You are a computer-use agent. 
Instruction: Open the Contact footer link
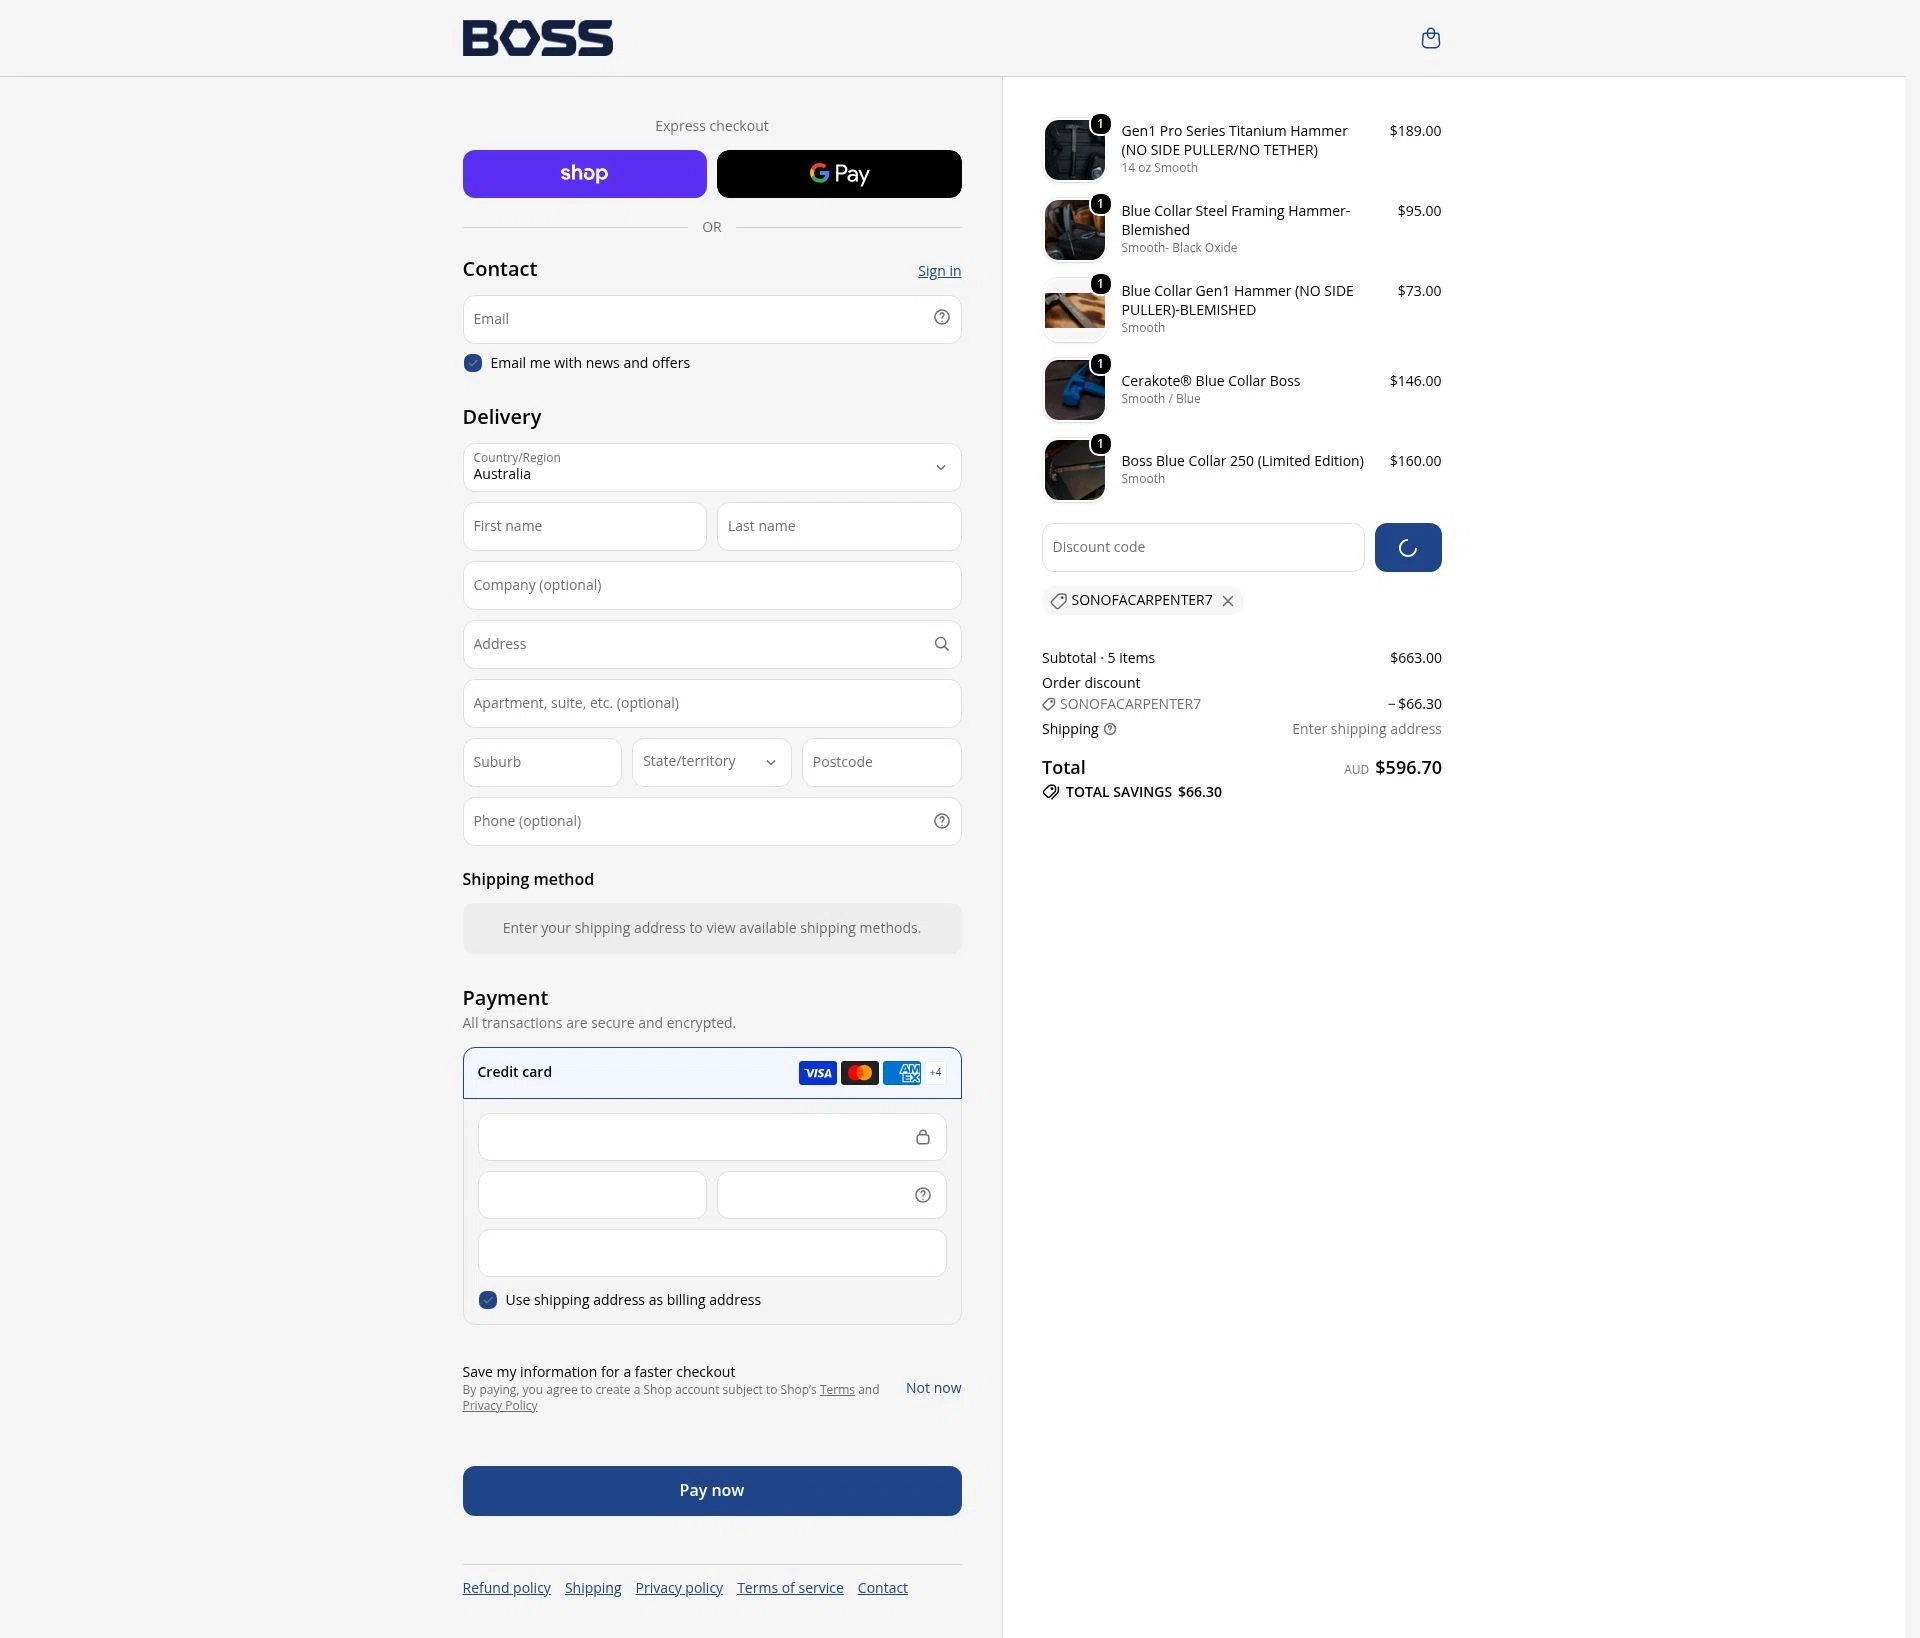tap(883, 1588)
